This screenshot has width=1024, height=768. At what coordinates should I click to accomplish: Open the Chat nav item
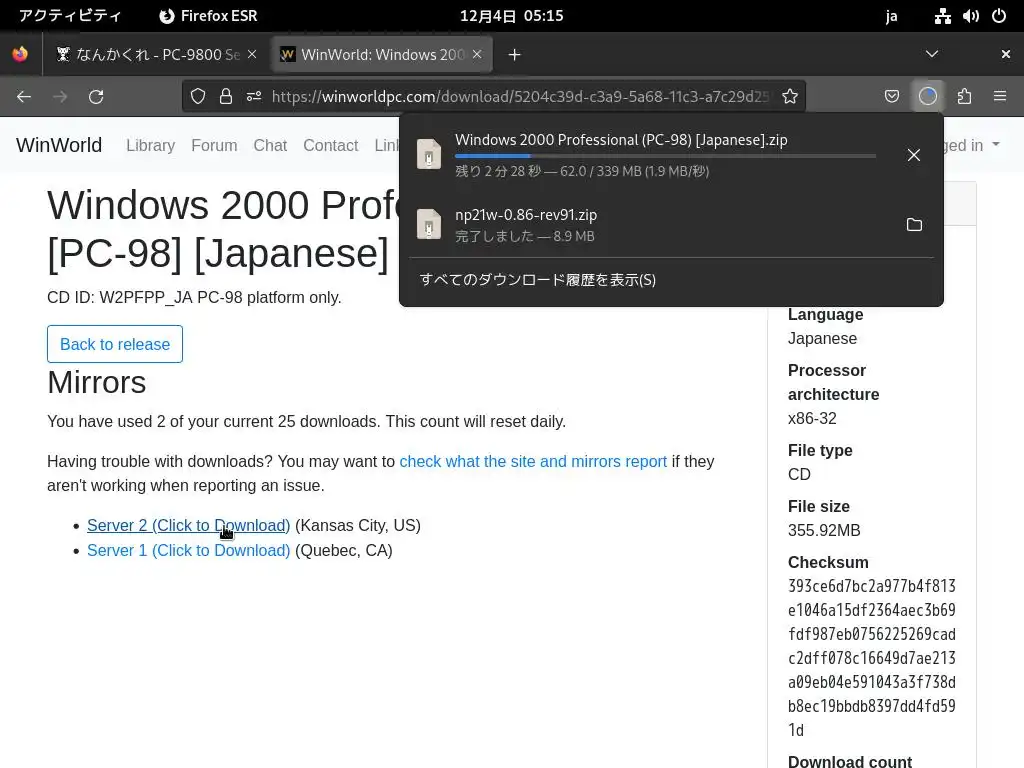[x=270, y=145]
